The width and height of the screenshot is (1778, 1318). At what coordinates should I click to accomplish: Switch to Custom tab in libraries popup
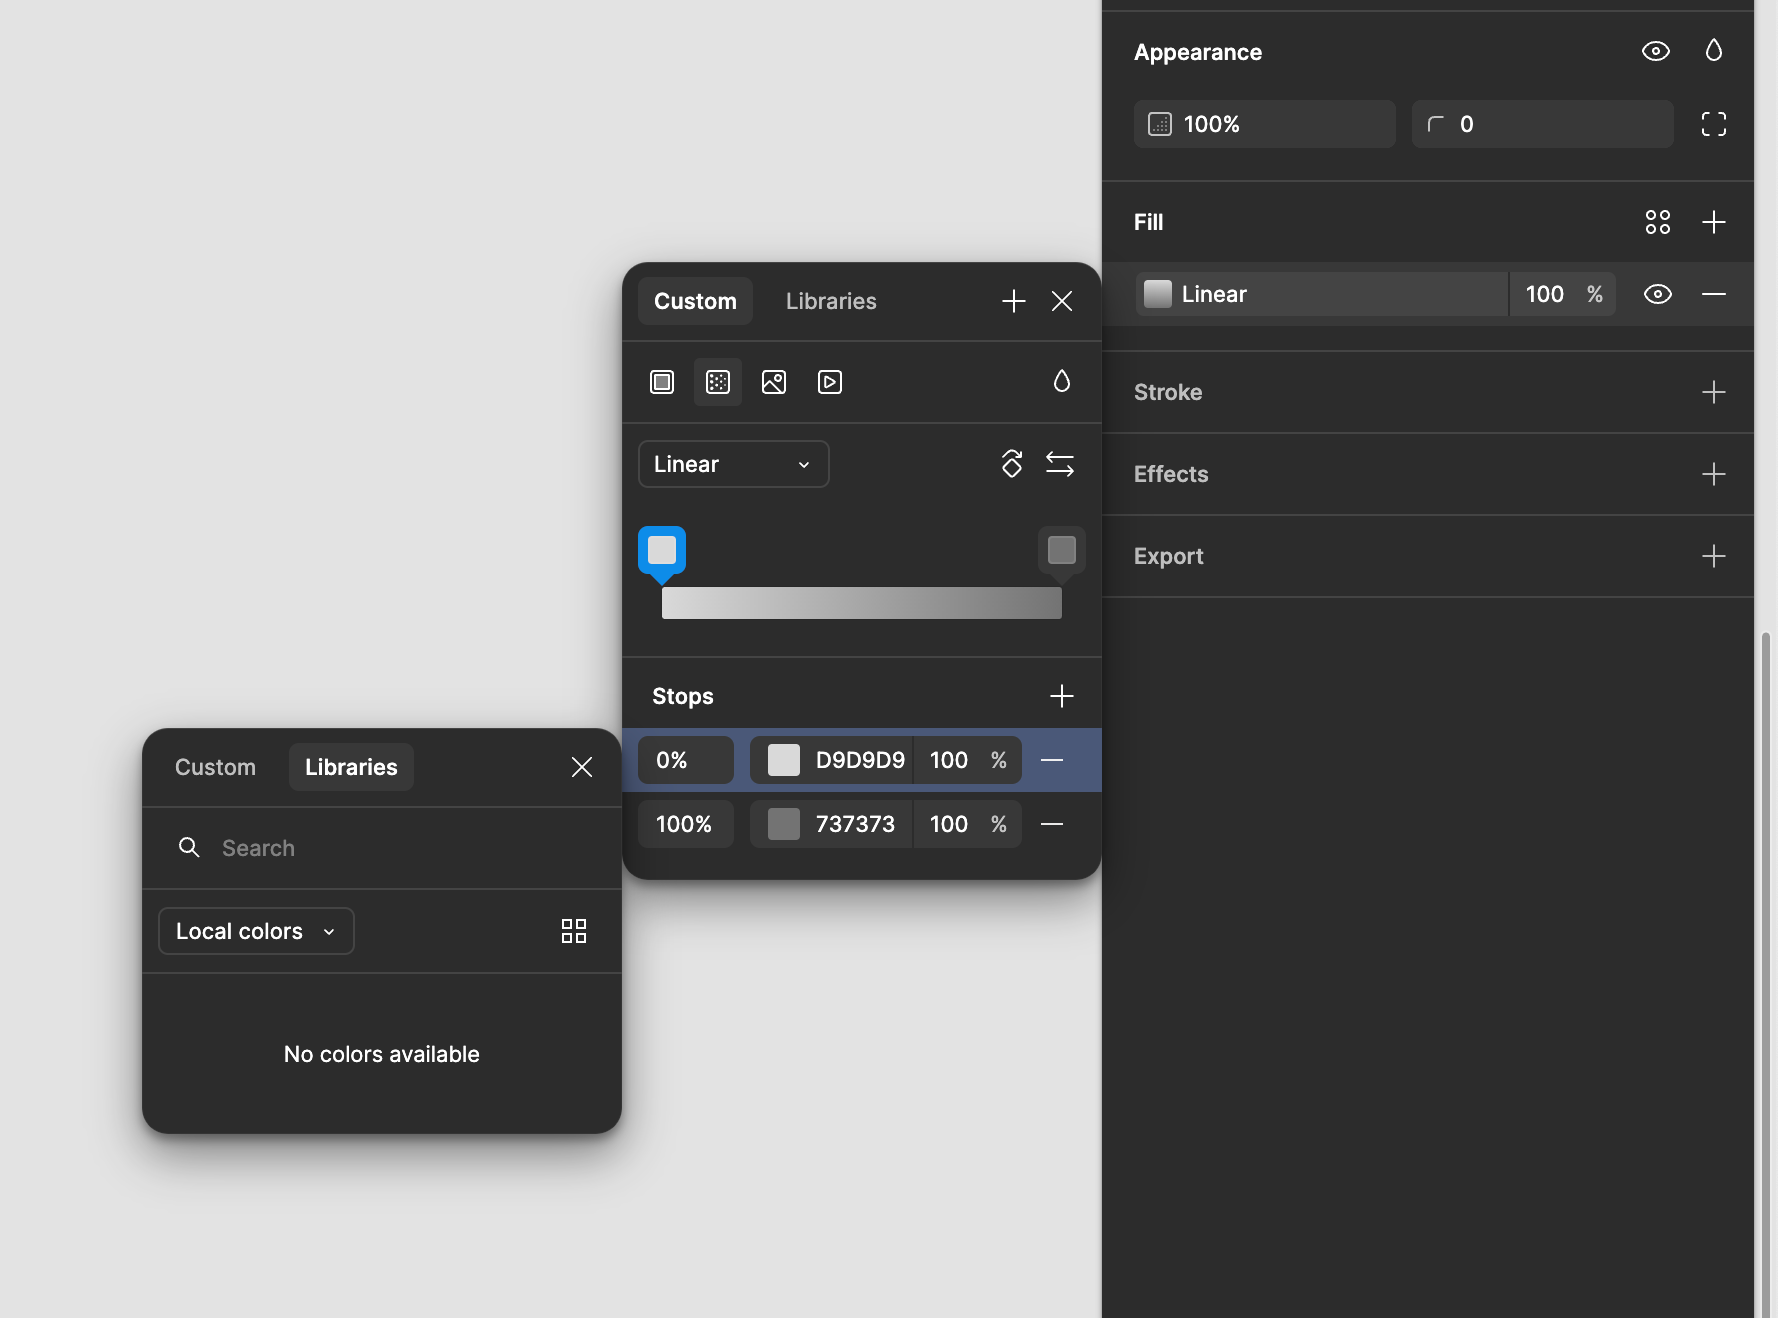[215, 767]
